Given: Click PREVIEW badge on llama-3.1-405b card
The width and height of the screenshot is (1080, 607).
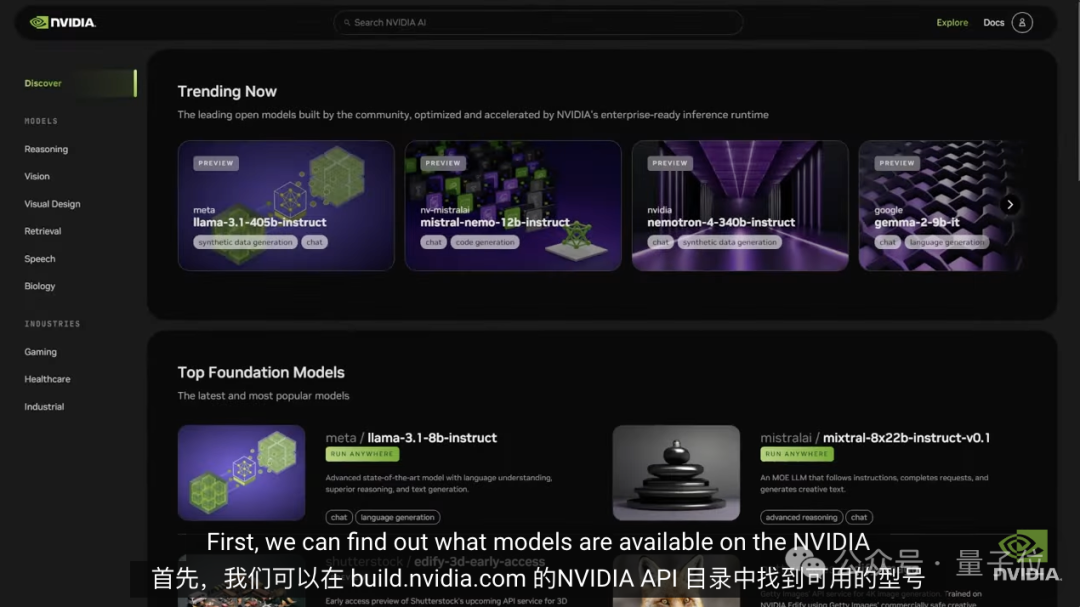Looking at the screenshot, I should [216, 163].
